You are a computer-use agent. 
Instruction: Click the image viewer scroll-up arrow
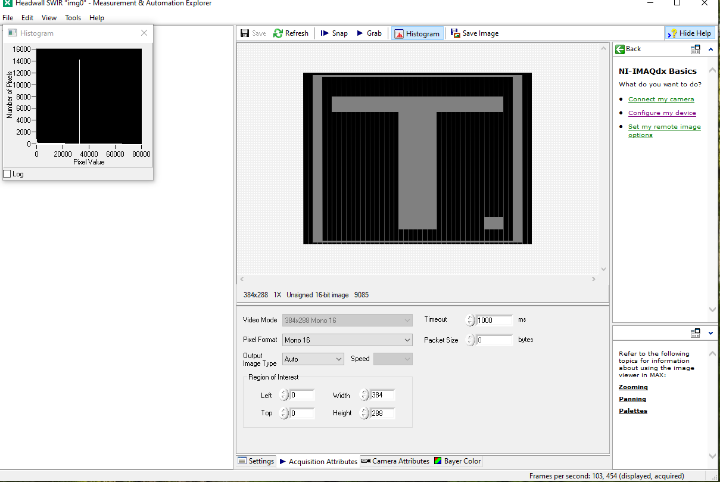click(603, 48)
